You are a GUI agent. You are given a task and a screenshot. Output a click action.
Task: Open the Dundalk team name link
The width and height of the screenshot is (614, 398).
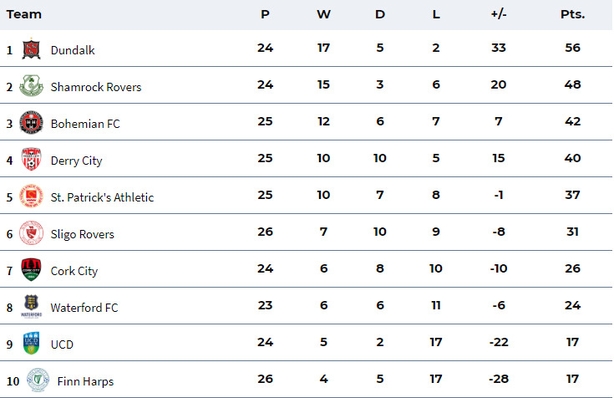pyautogui.click(x=73, y=50)
